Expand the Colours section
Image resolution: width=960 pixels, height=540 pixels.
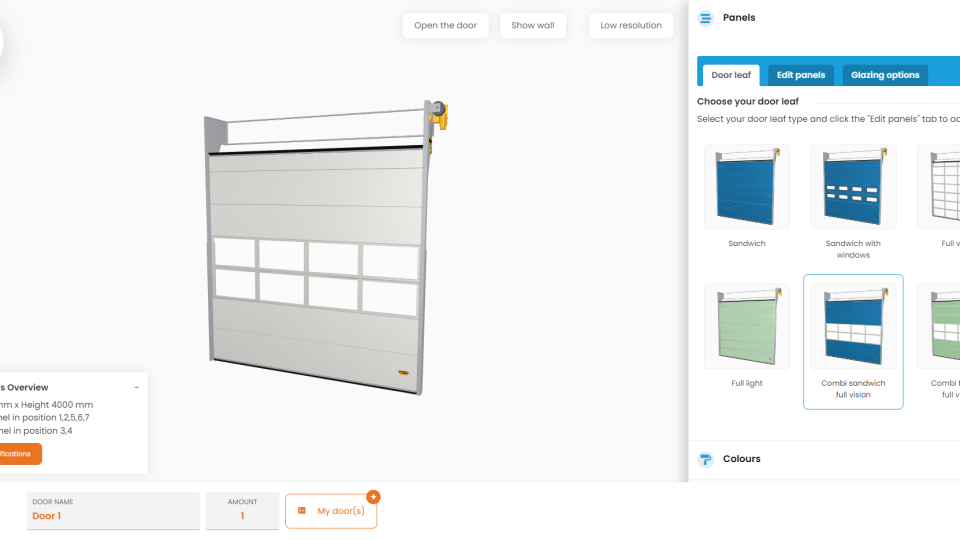tap(824, 459)
